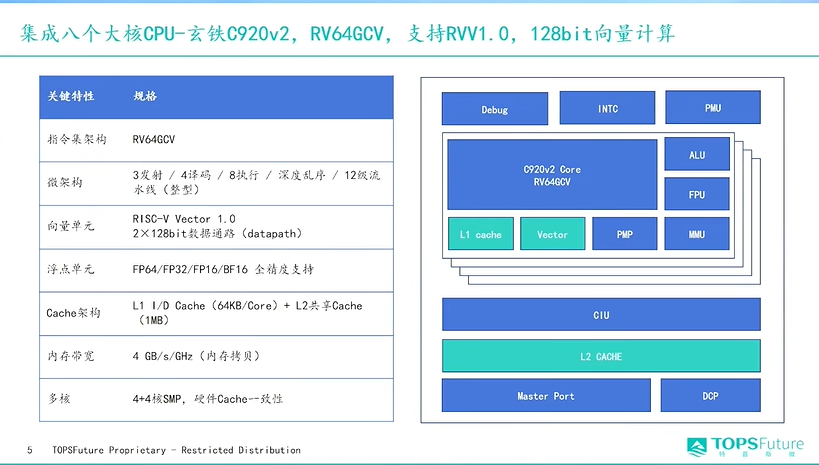Click the 'FP64/FP32/FP16/BF16 全精度支持' cell
The height and width of the screenshot is (465, 819).
point(223,269)
